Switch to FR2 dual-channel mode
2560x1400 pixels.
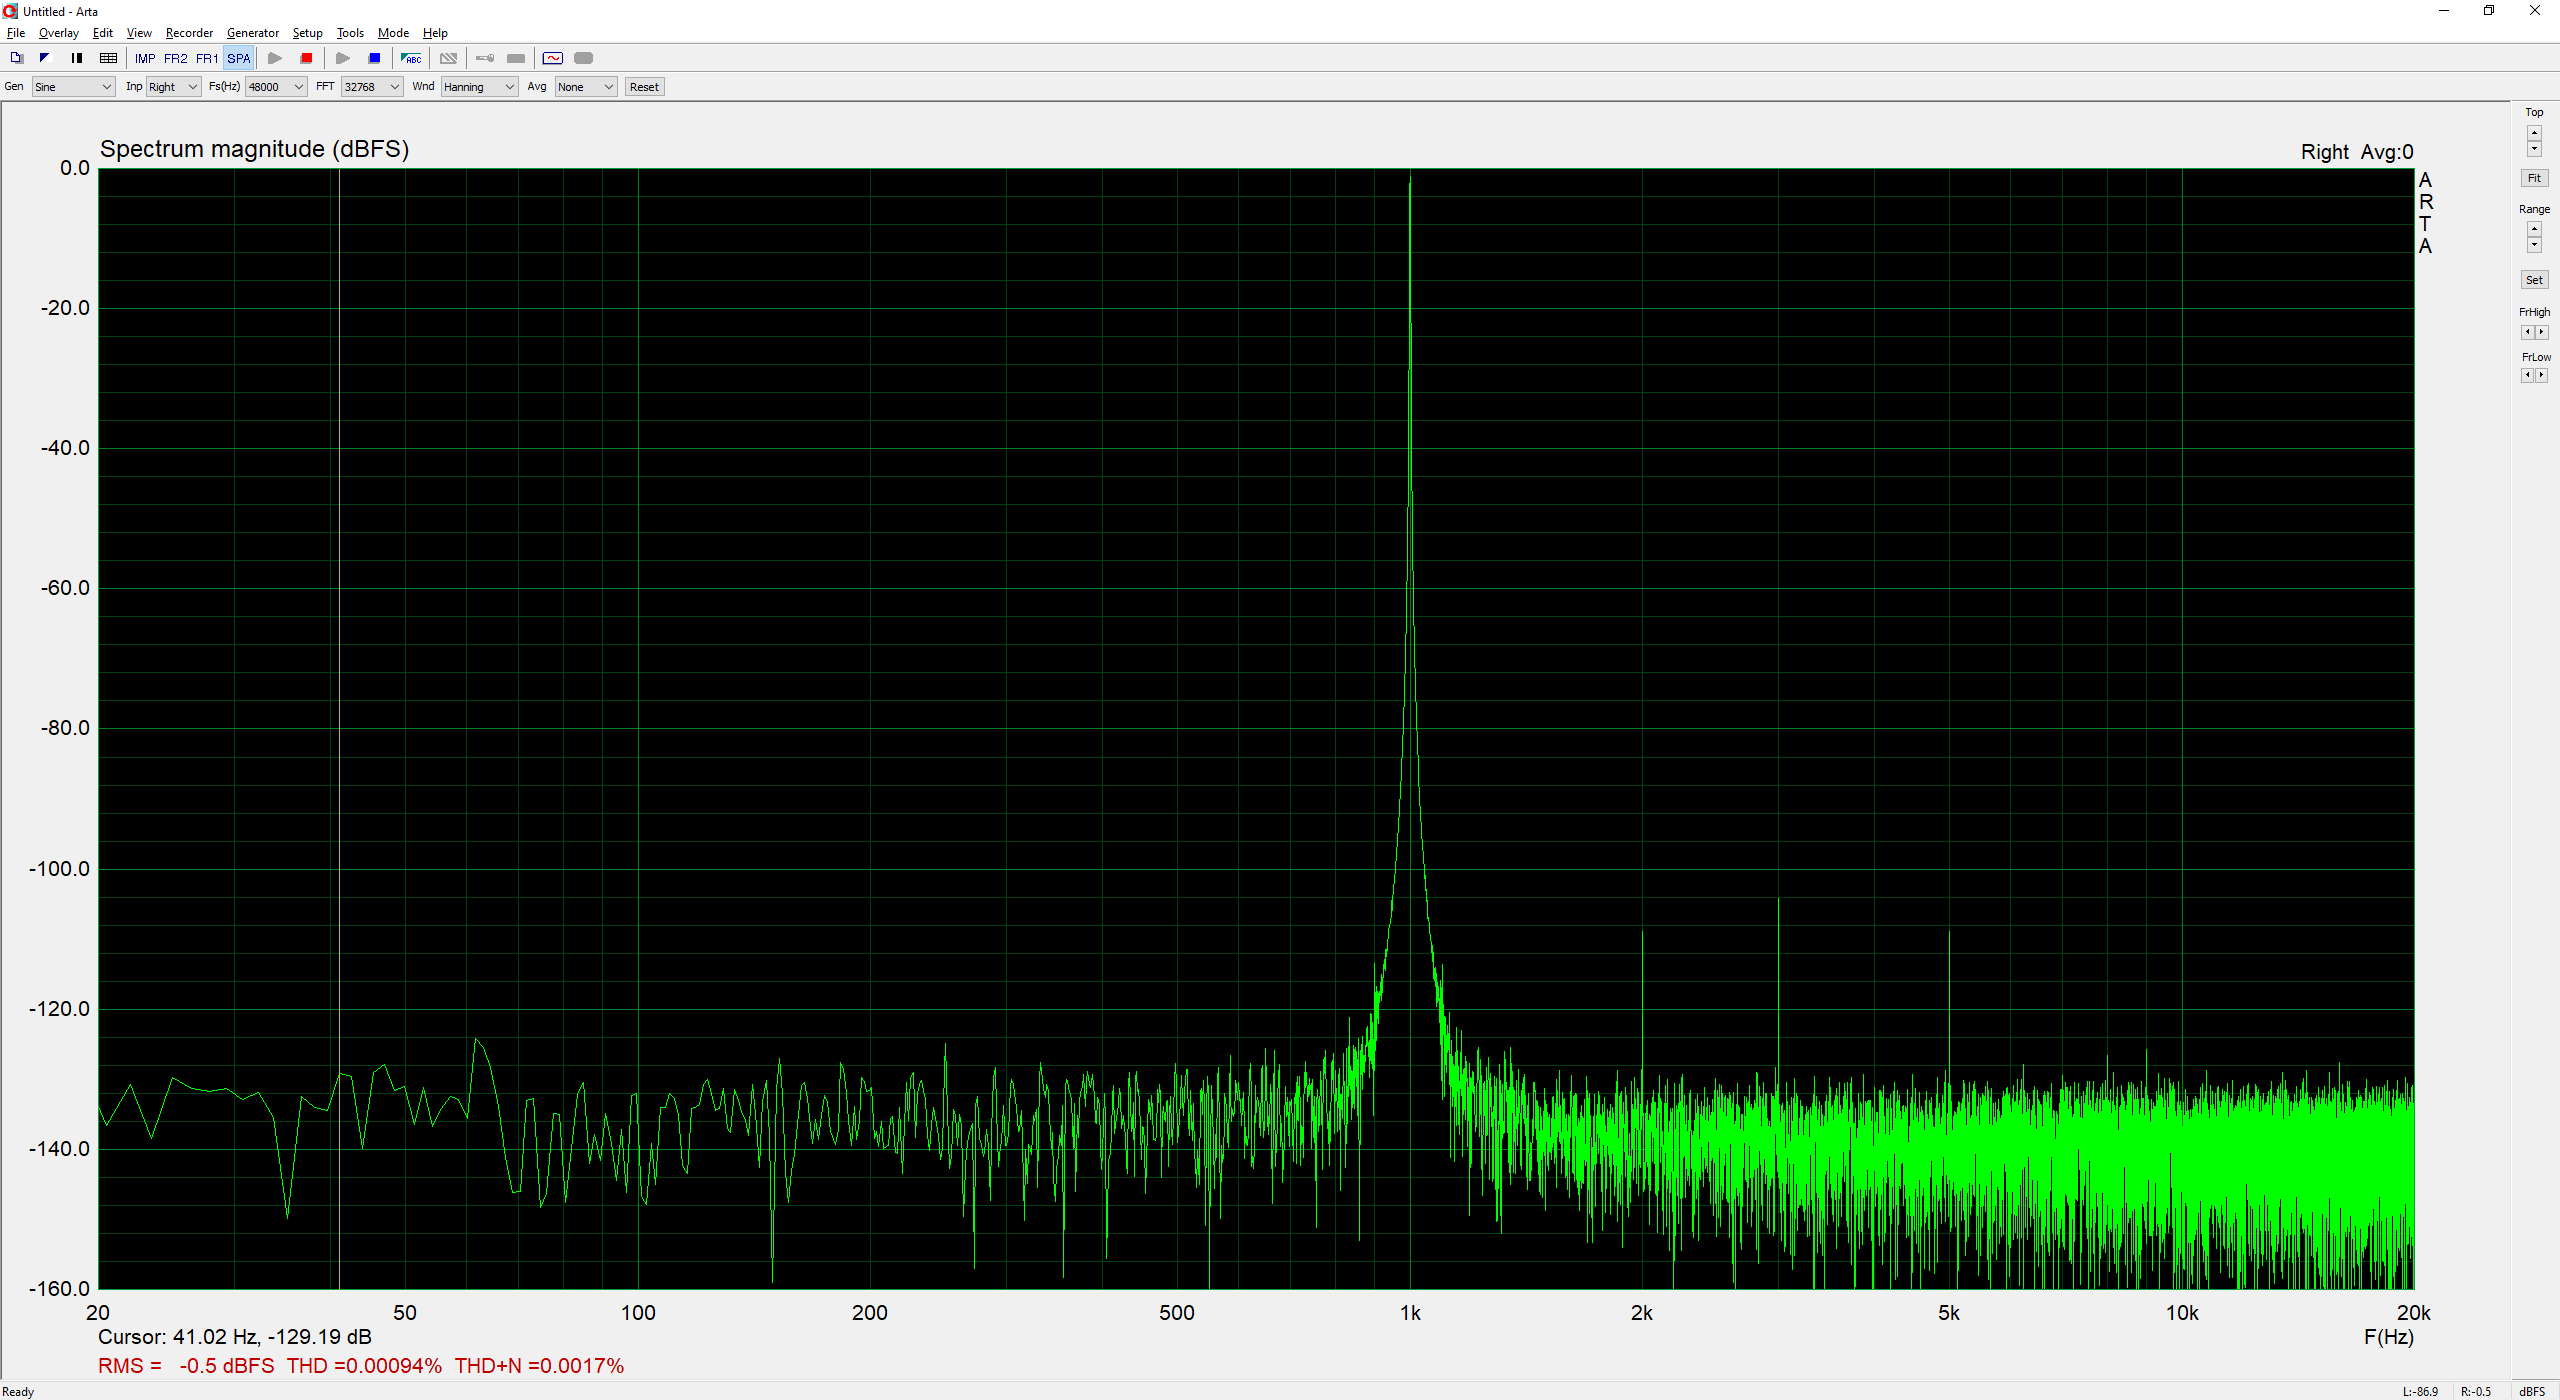click(x=176, y=58)
